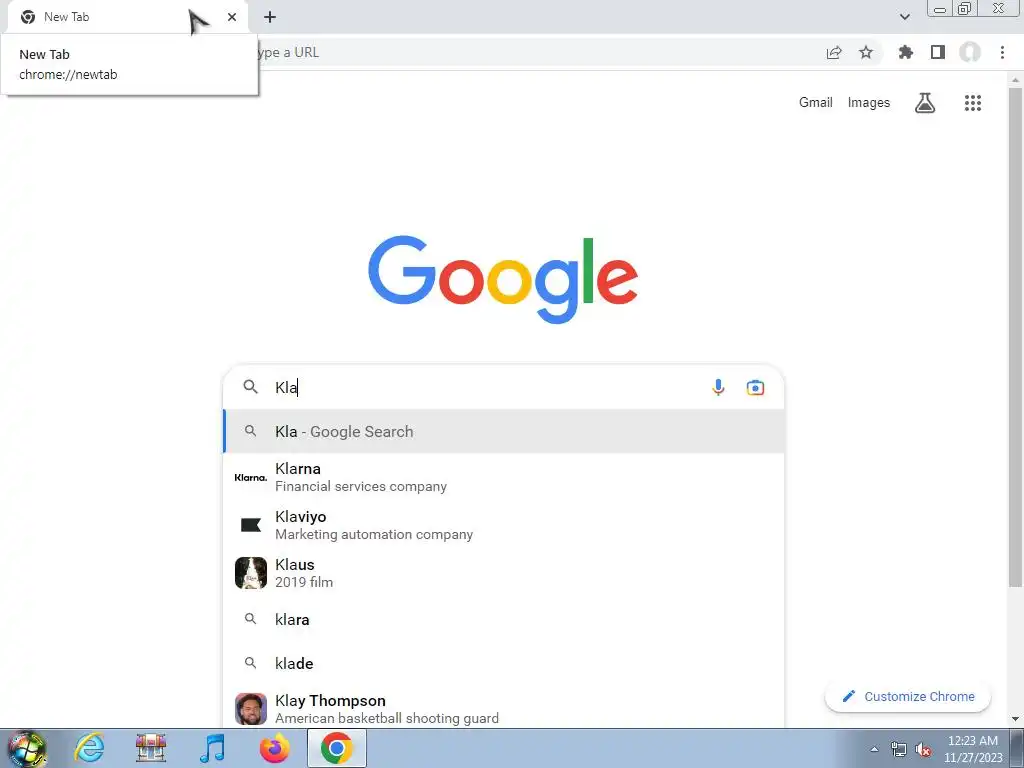Image resolution: width=1024 pixels, height=768 pixels.
Task: Click the Klaviyo flag logo
Action: pyautogui.click(x=251, y=525)
